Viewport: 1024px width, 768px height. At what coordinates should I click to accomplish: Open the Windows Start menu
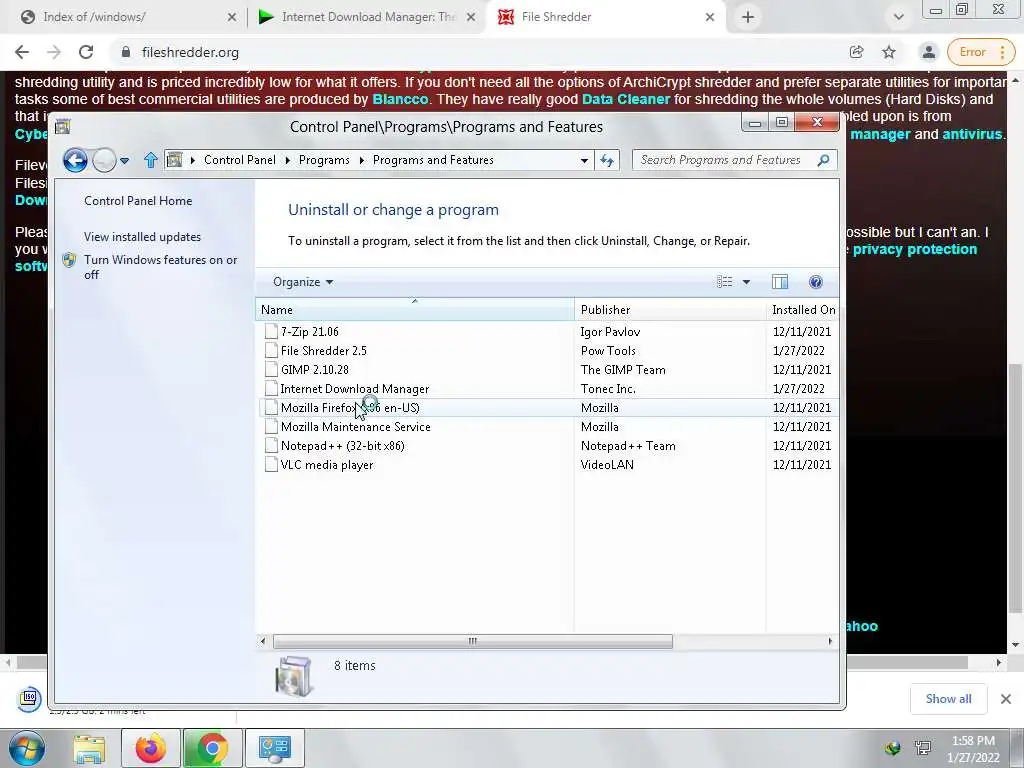[x=26, y=748]
